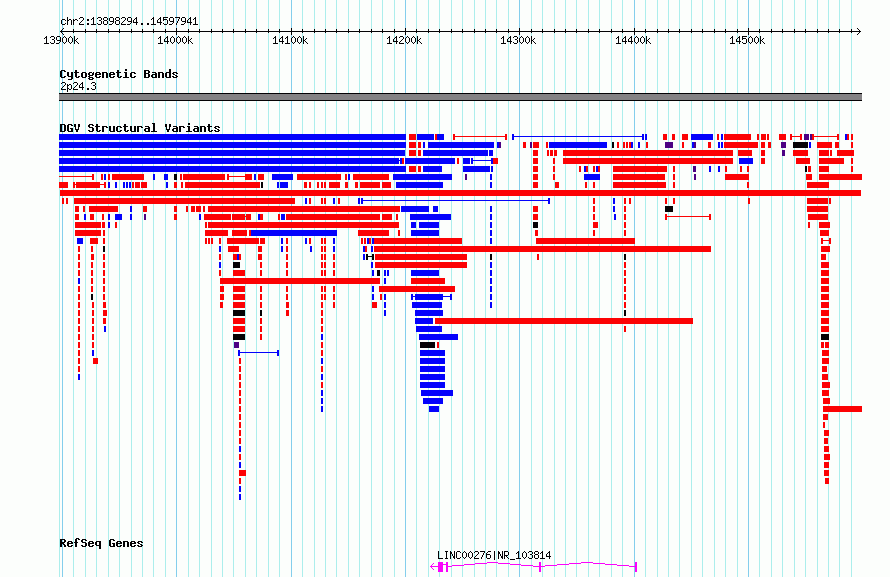Viewport: 890px width, 577px height.
Task: Click the 14500k scale label
Action: [746, 40]
